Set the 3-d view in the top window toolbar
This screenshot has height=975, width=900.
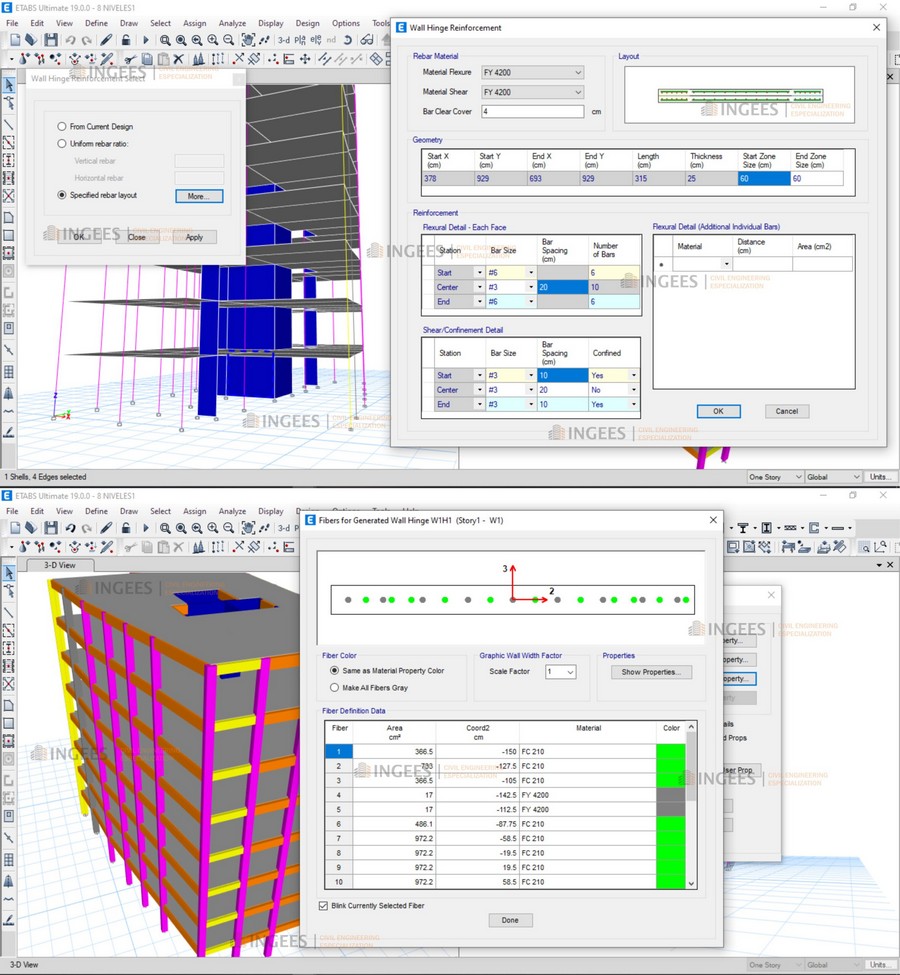click(284, 40)
